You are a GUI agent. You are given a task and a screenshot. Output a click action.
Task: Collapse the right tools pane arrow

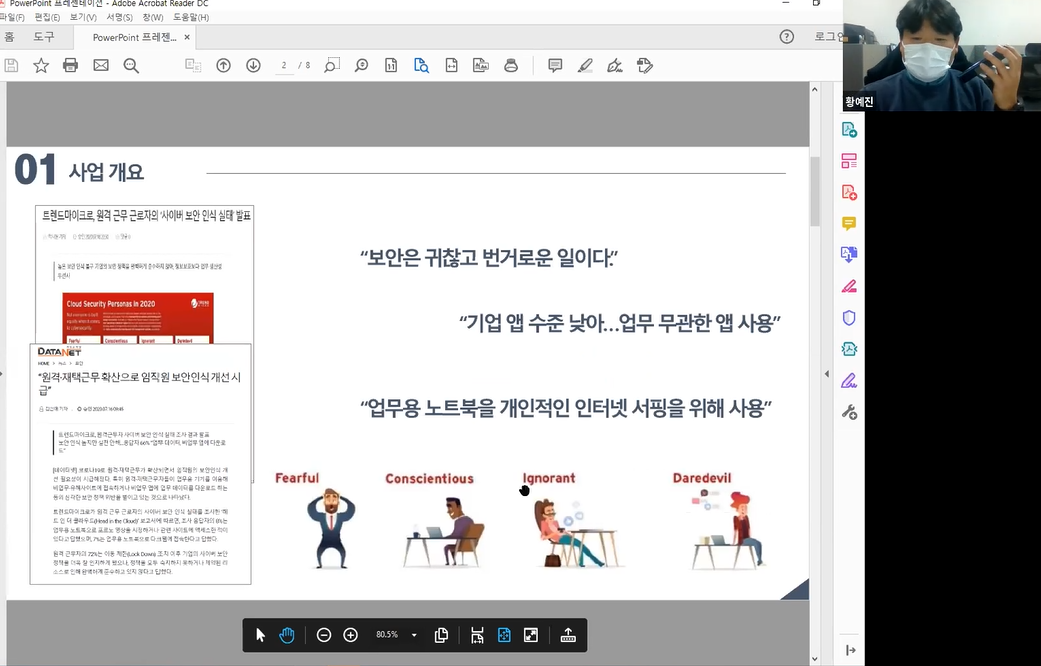pos(827,374)
